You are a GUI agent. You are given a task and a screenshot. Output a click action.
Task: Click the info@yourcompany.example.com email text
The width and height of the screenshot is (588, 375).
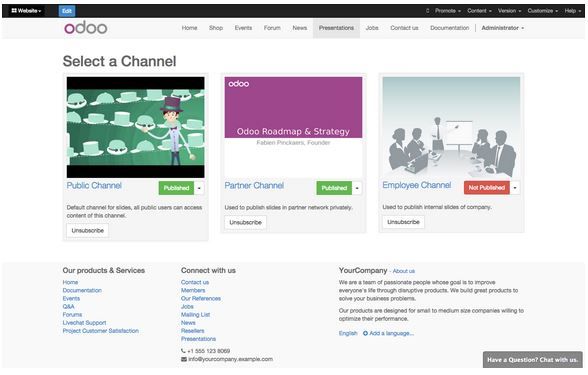point(231,359)
